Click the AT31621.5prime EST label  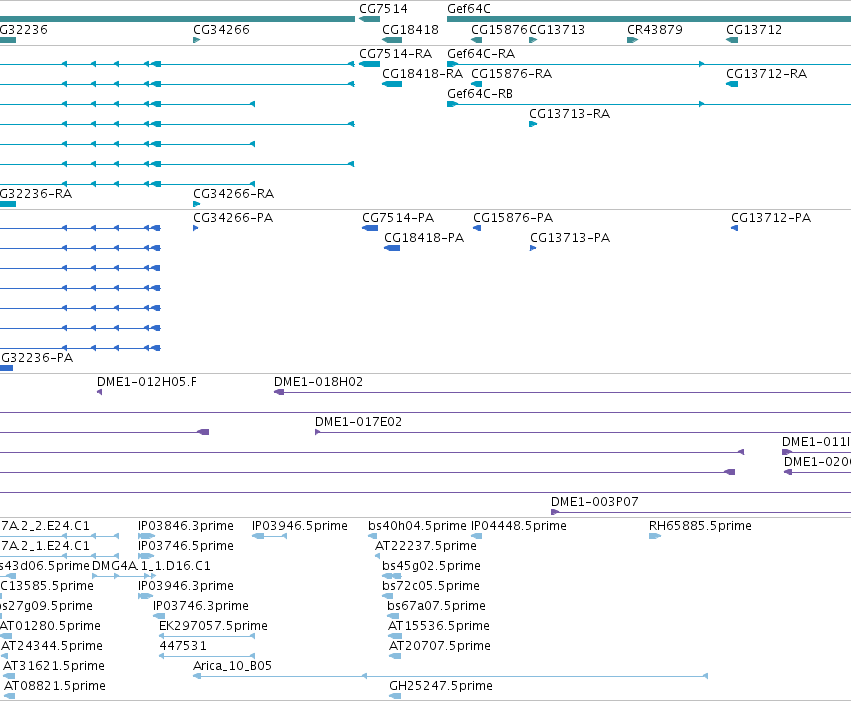click(54, 666)
